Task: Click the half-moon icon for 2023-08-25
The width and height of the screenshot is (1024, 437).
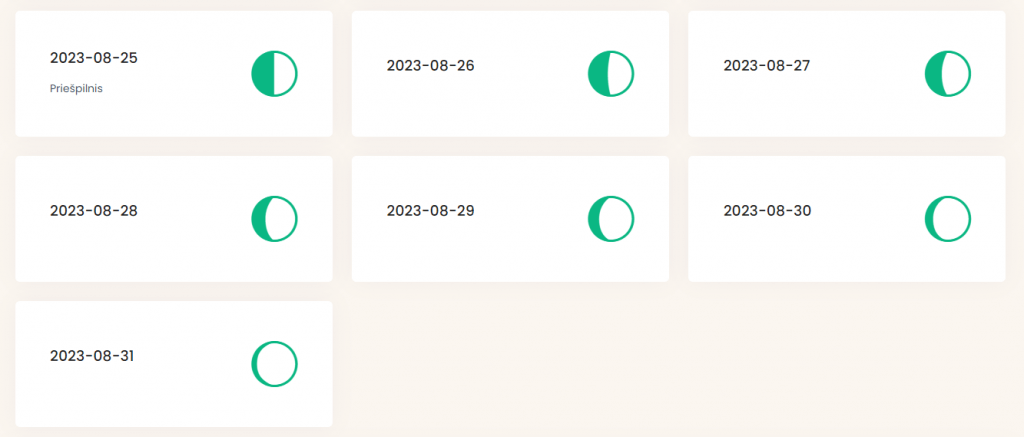Action: click(274, 73)
